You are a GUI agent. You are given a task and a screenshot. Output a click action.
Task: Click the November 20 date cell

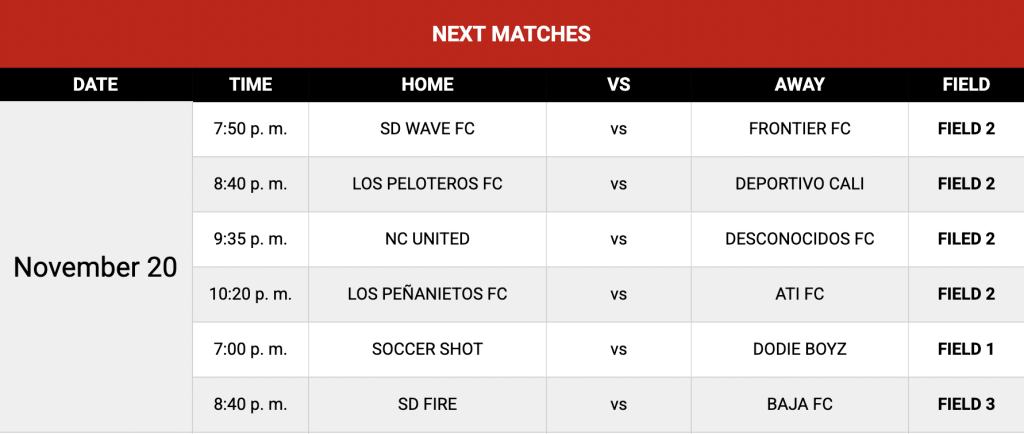pyautogui.click(x=96, y=267)
